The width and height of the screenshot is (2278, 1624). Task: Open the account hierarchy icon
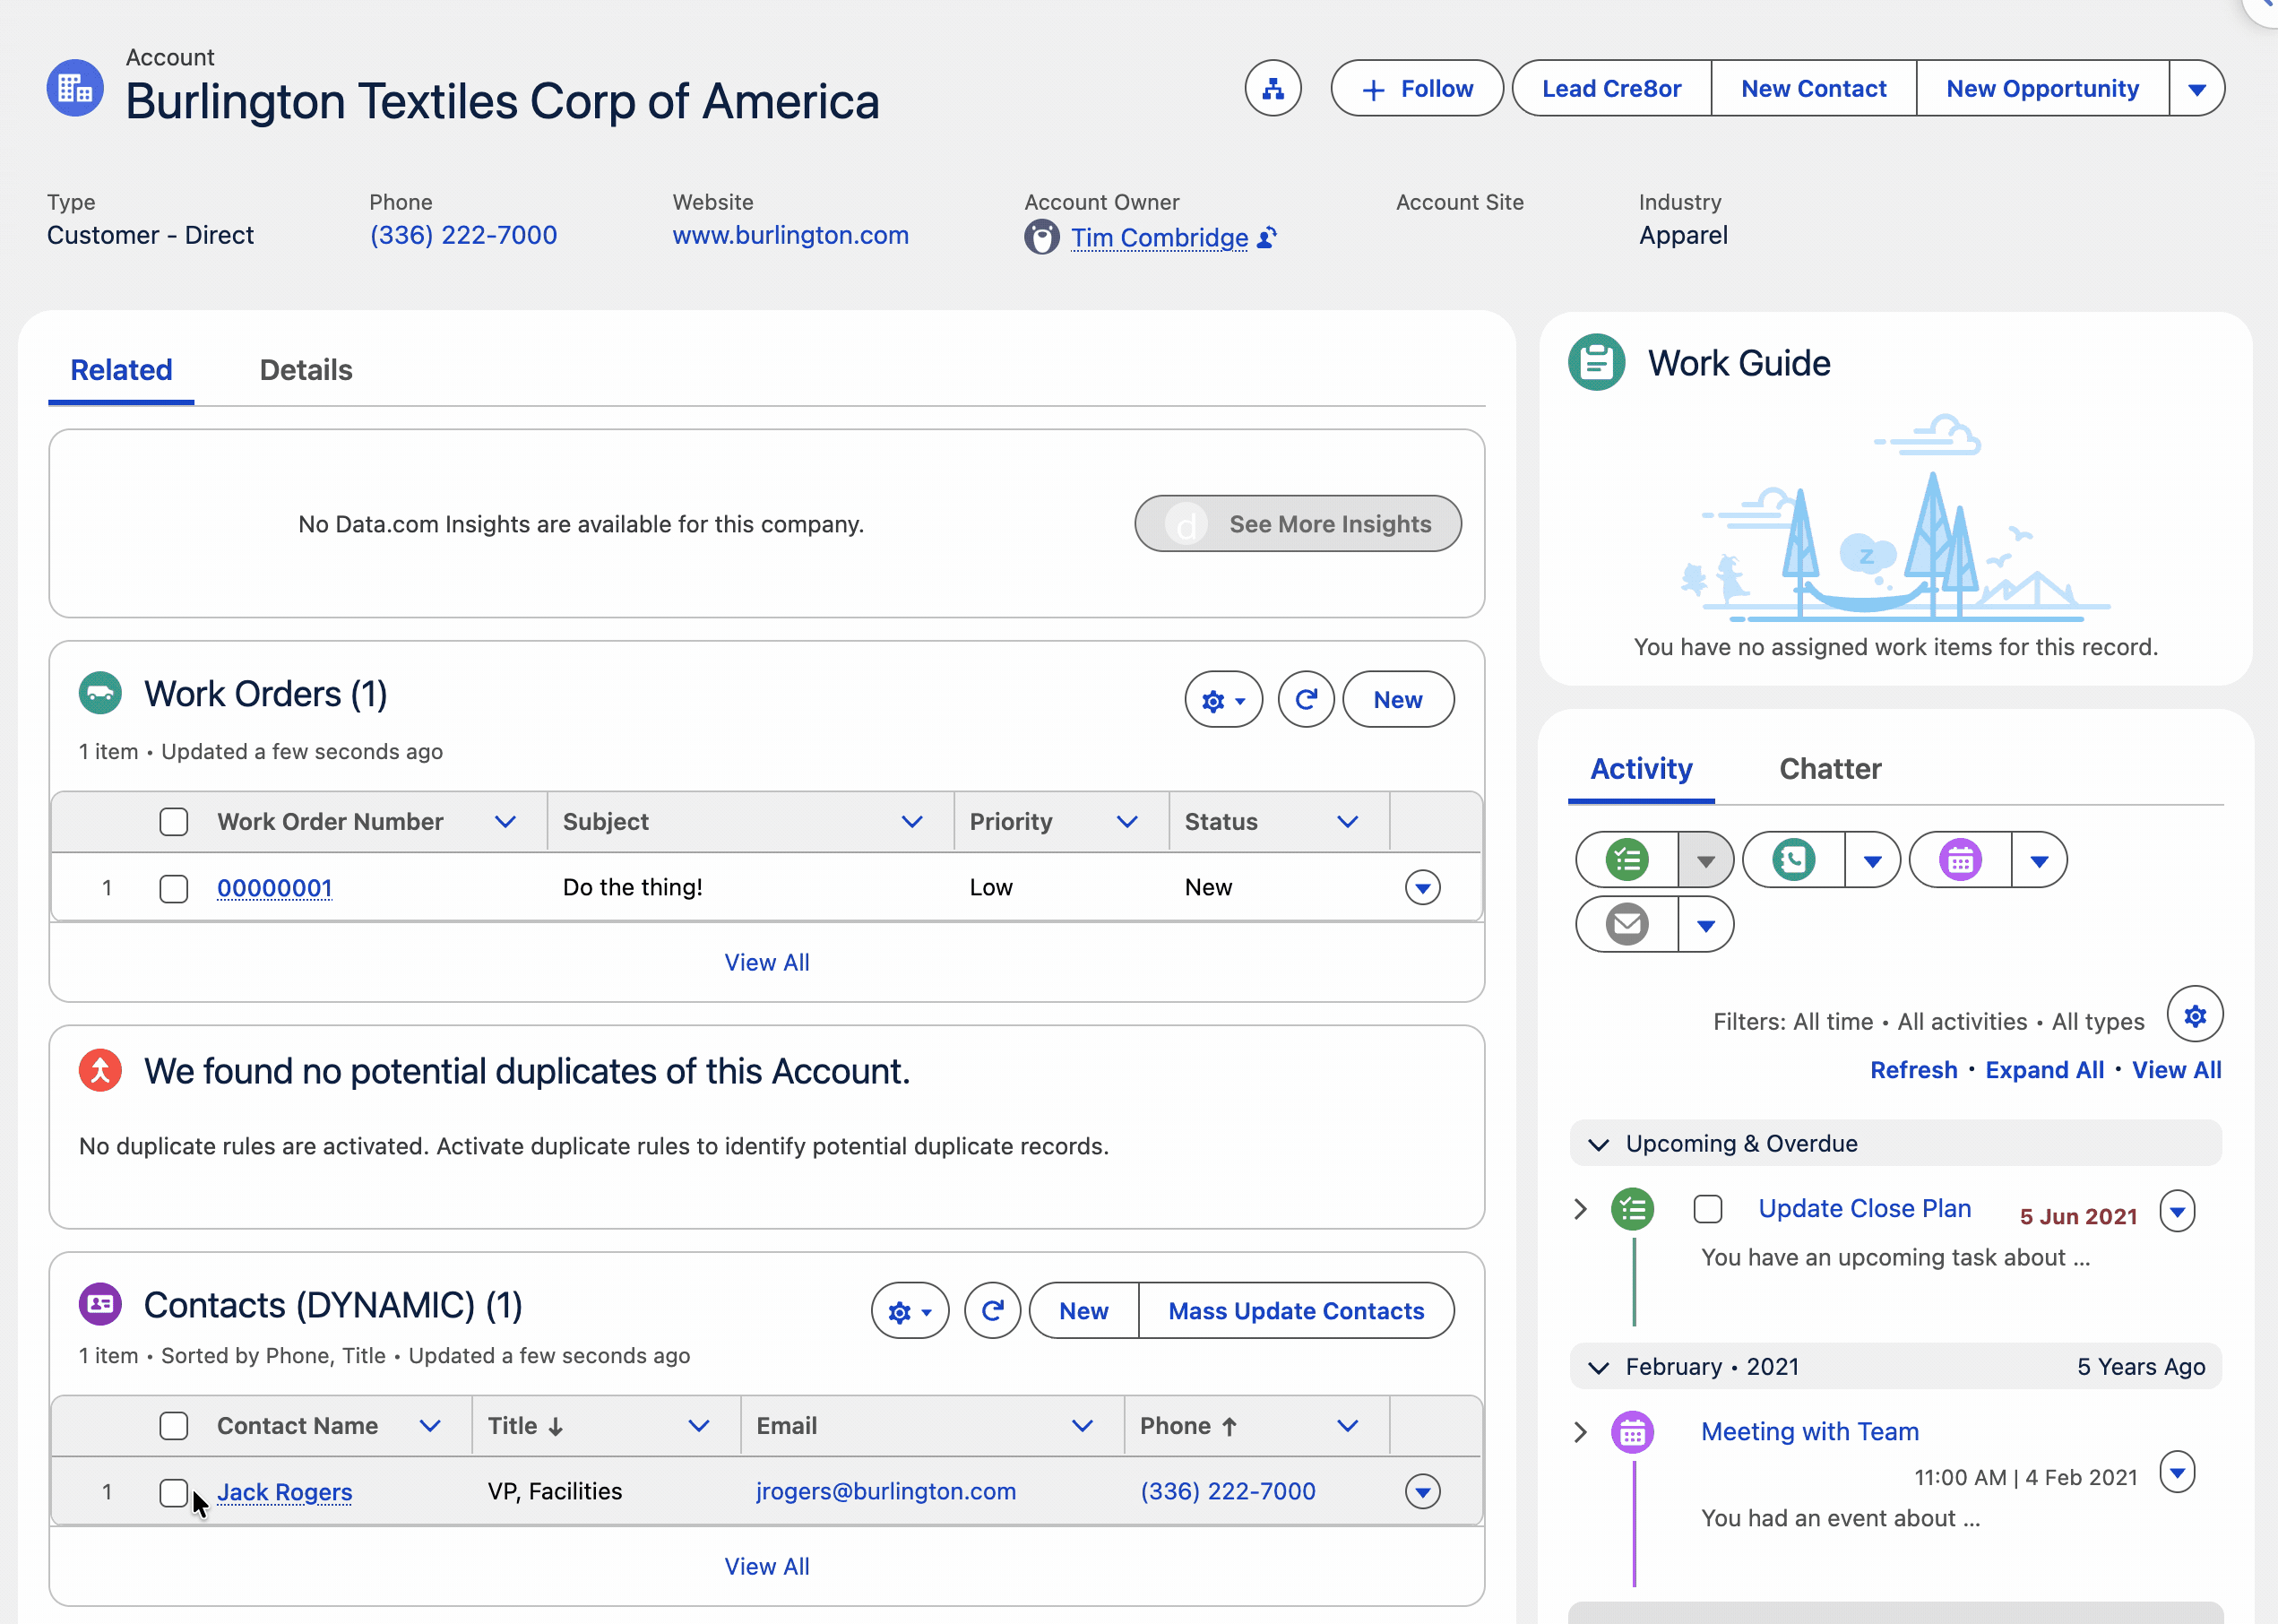click(x=1272, y=88)
